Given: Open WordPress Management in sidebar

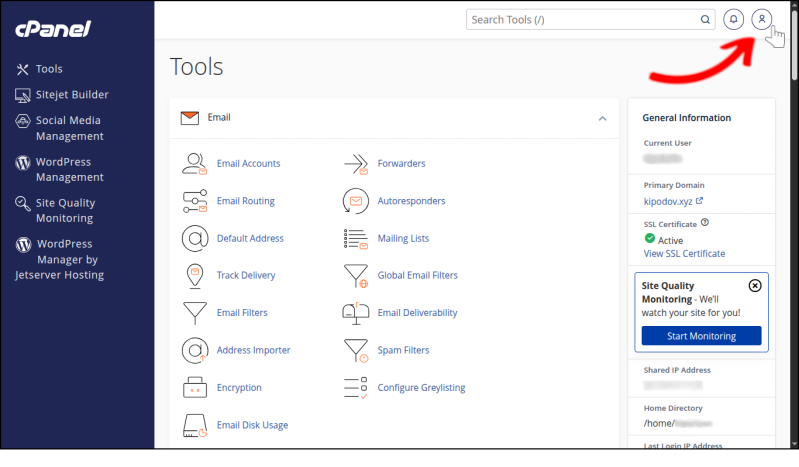Looking at the screenshot, I should [69, 169].
